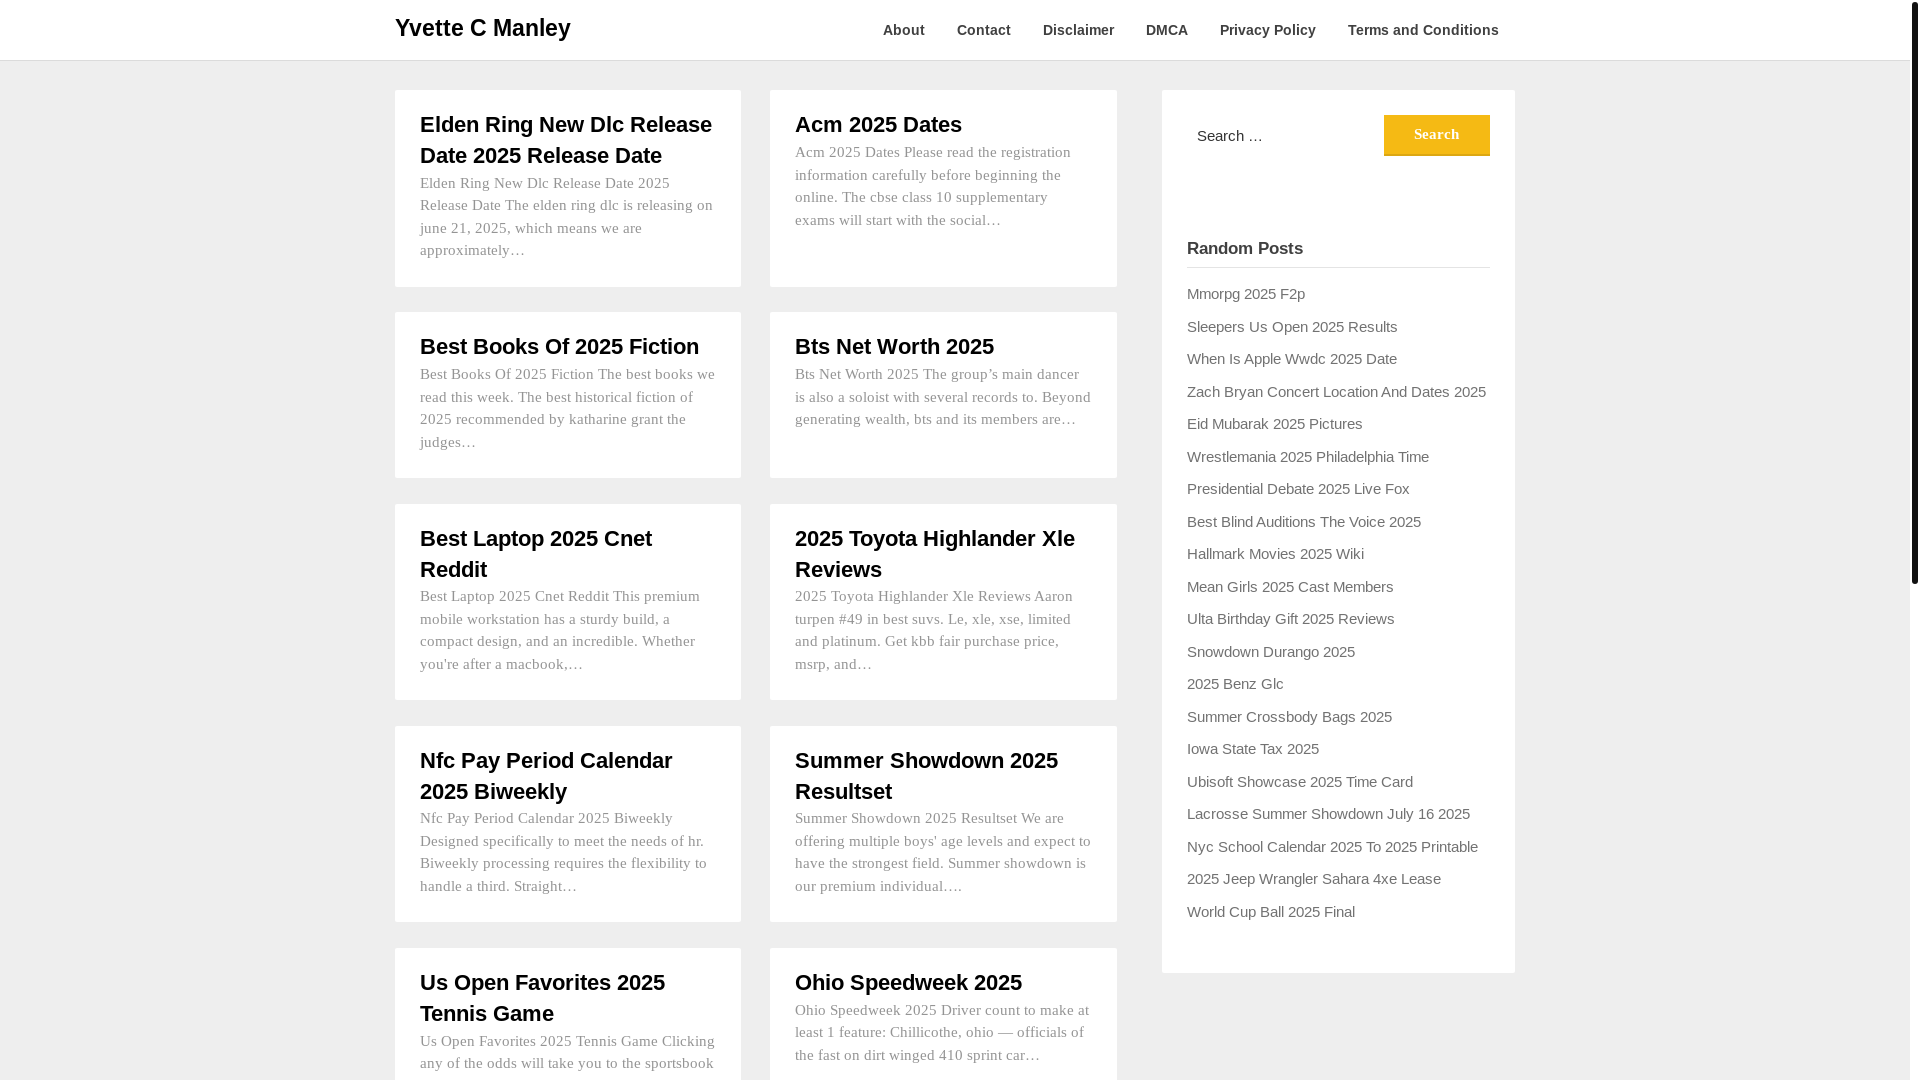Screen dimensions: 1920x1080
Task: Open the About menu item
Action: 903,30
